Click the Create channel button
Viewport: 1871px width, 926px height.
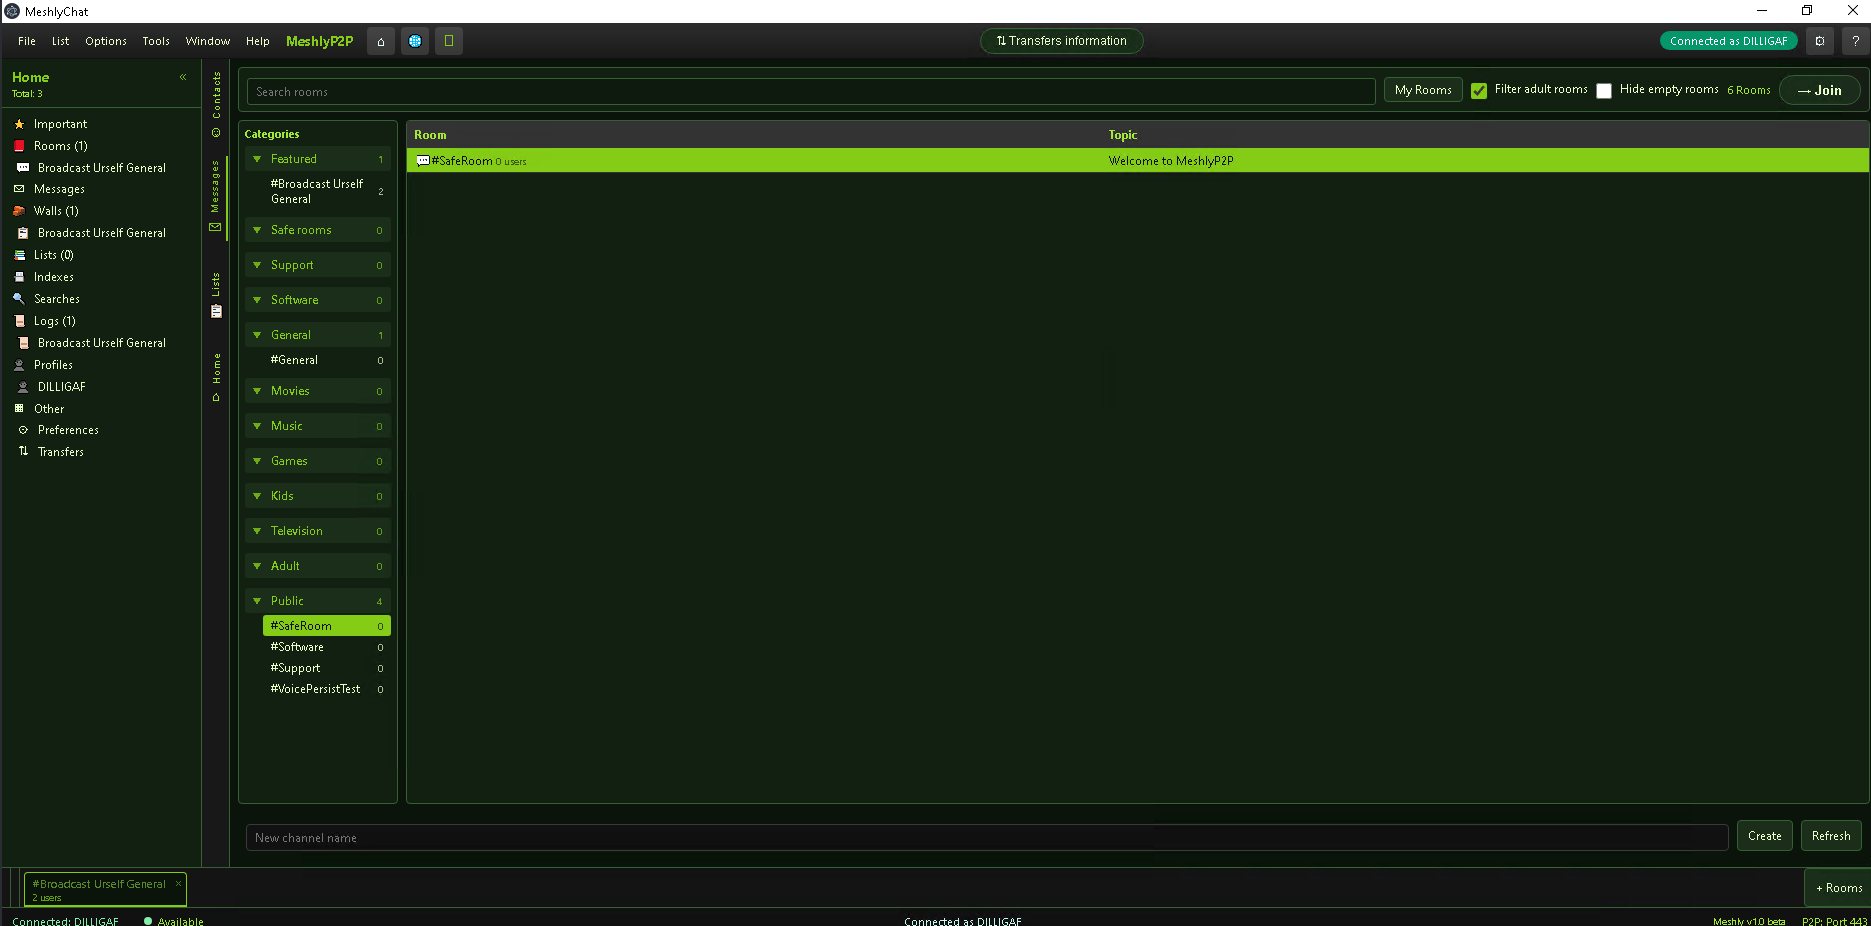pos(1765,836)
